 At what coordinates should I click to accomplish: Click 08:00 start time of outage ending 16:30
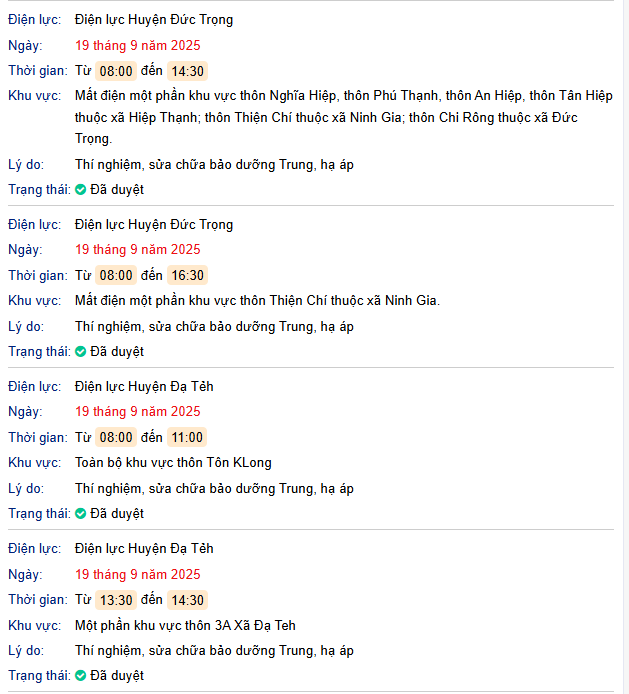click(x=116, y=275)
